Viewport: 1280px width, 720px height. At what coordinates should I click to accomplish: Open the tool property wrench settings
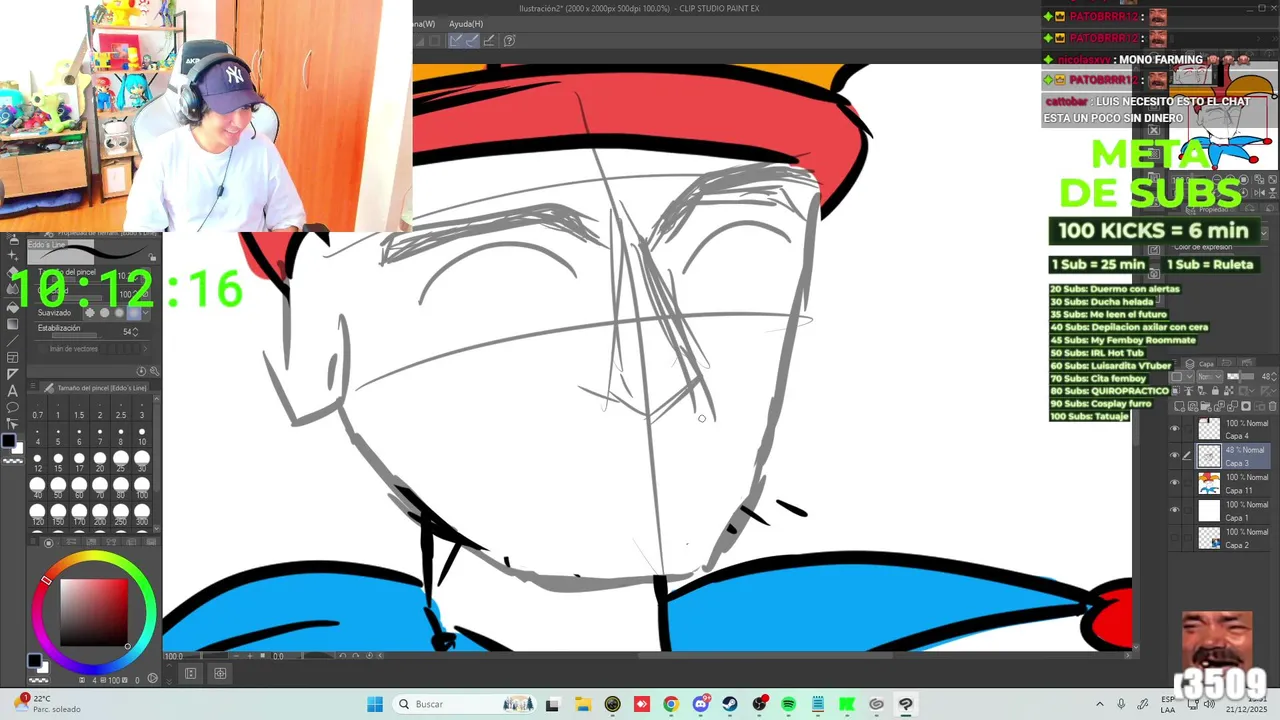[154, 371]
